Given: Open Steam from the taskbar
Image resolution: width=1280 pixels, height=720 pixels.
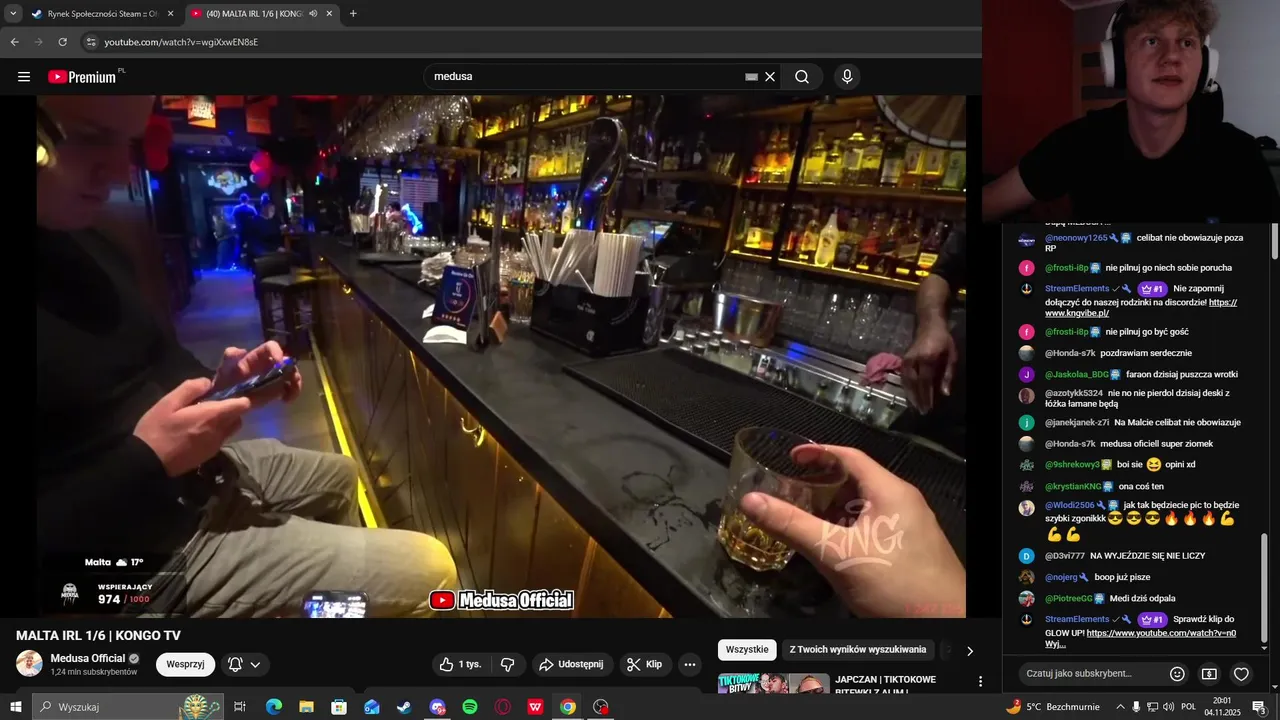Looking at the screenshot, I should coord(404,707).
